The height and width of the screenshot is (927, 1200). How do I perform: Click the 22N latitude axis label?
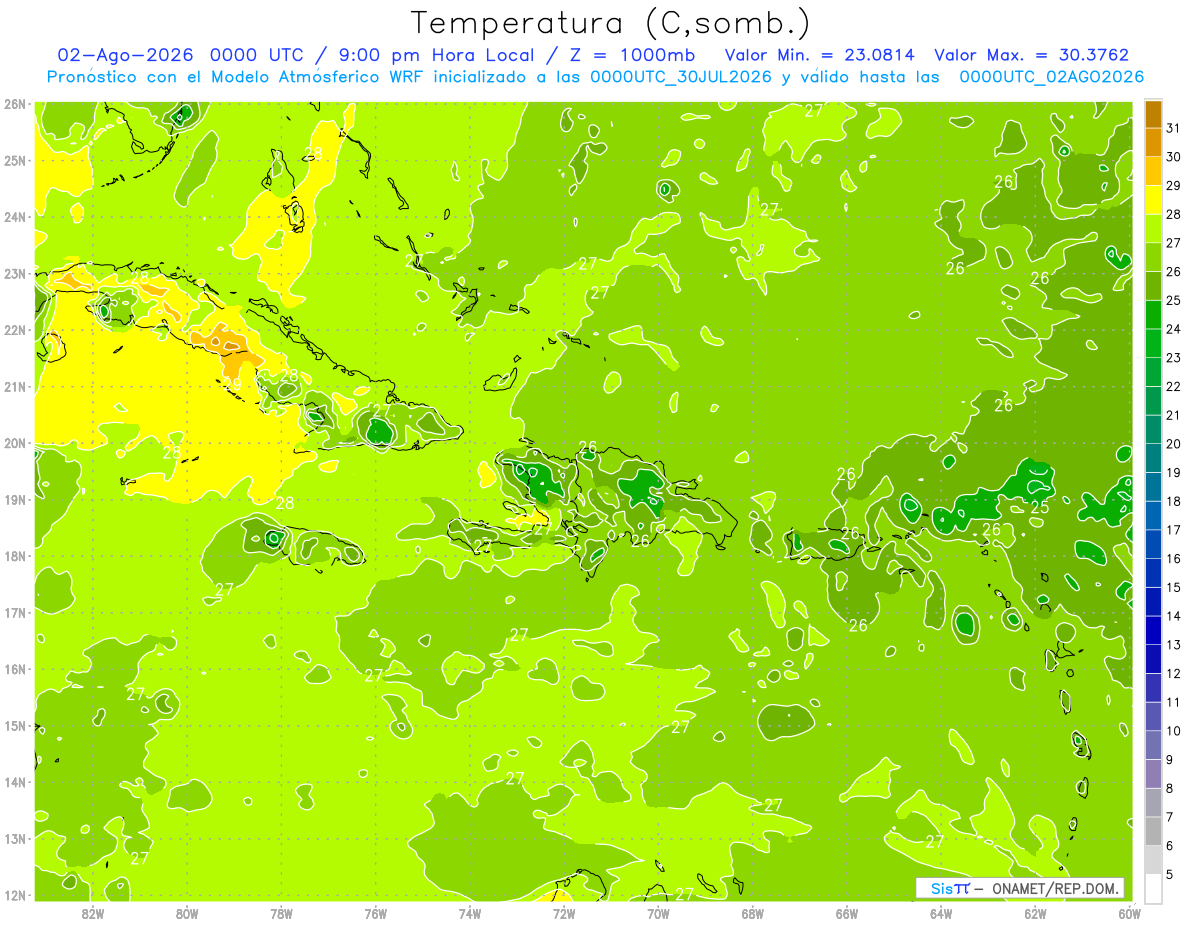14,330
